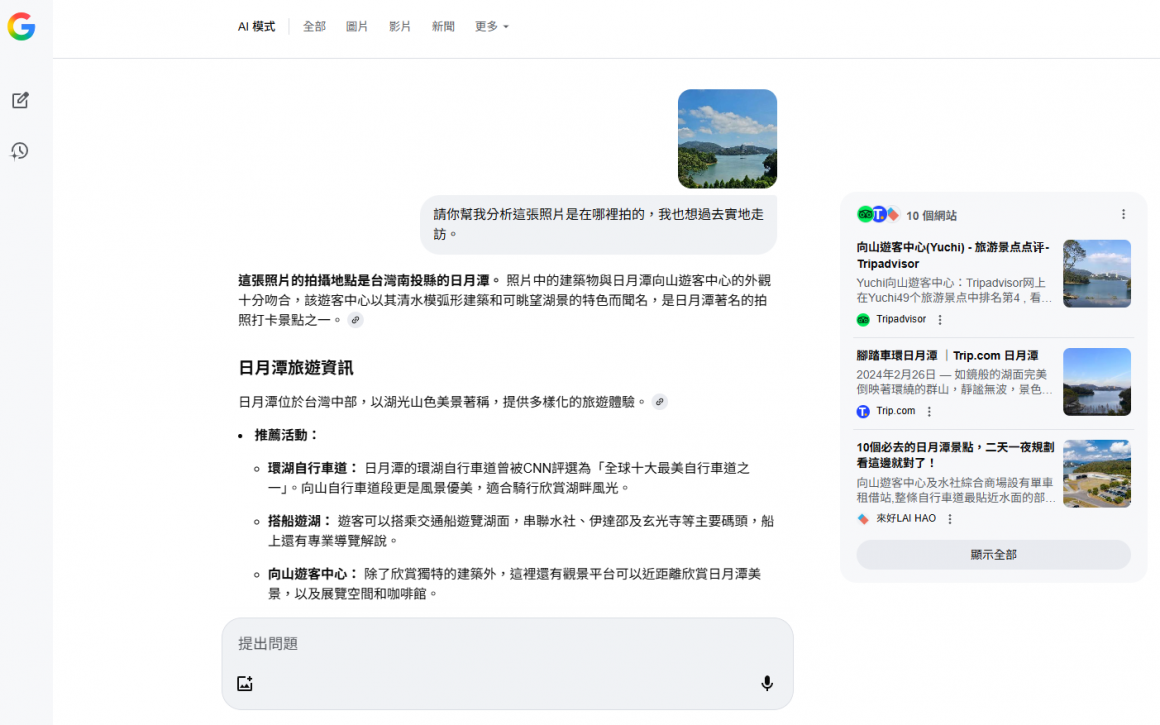
Task: Click the 提出問題 input field
Action: click(400, 643)
